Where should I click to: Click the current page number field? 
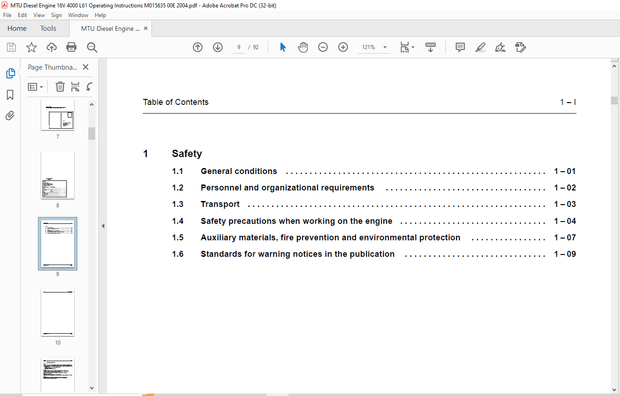[238, 47]
